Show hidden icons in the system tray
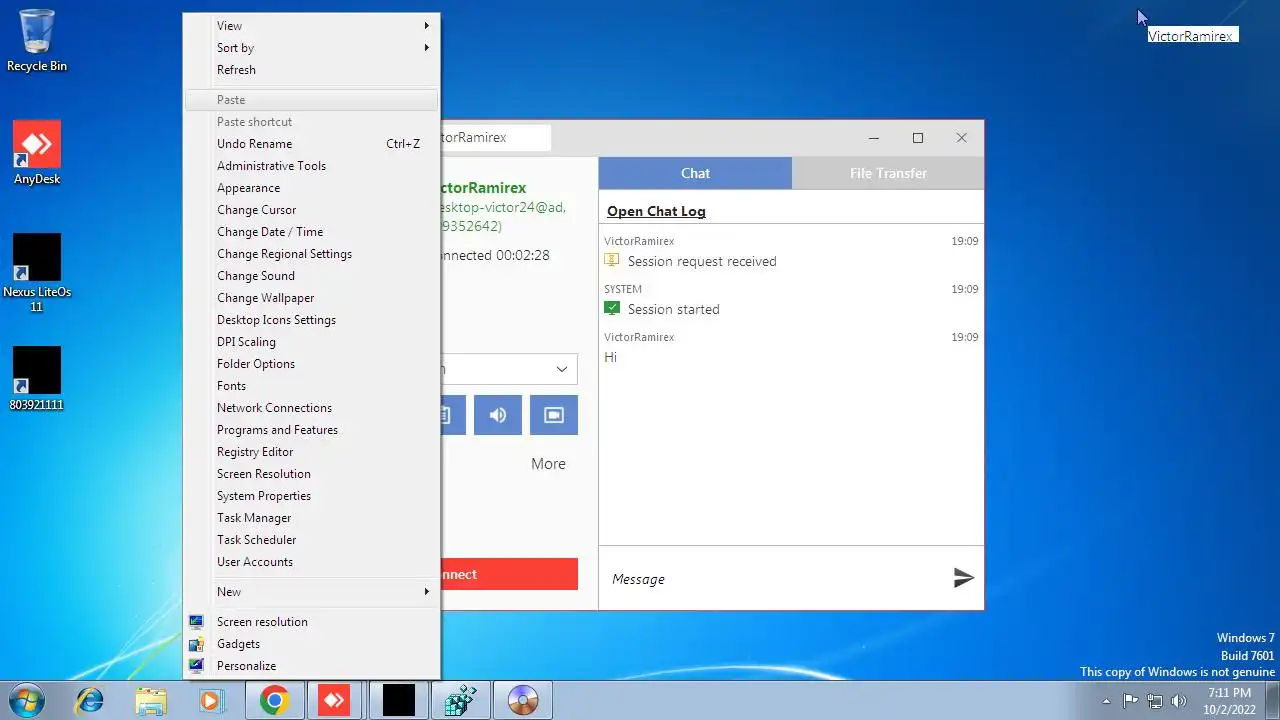Image resolution: width=1280 pixels, height=720 pixels. (1106, 701)
